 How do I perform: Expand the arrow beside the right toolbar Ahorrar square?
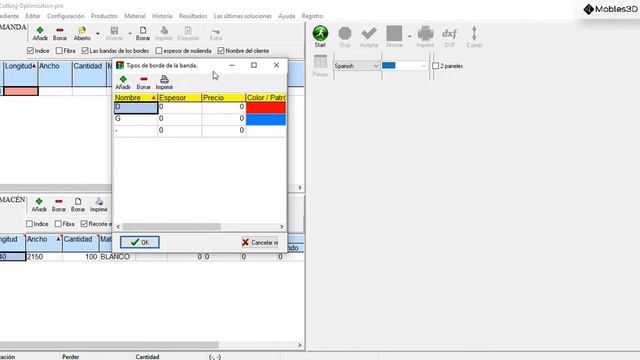point(409,37)
